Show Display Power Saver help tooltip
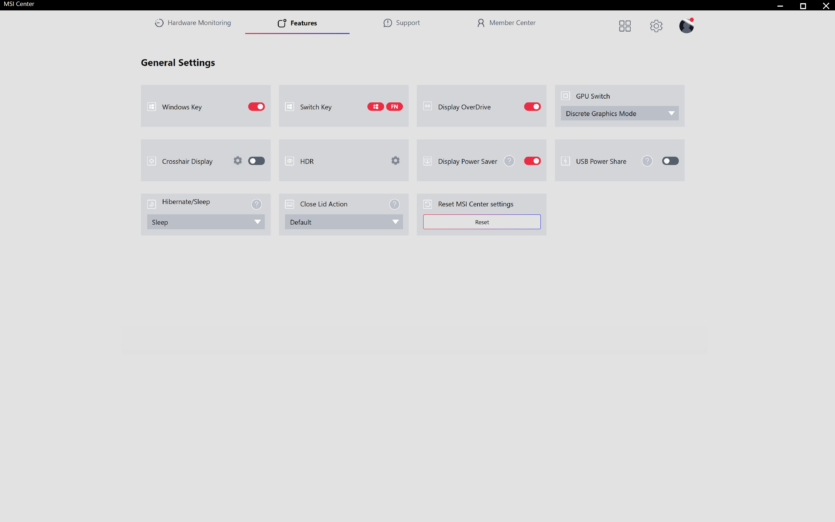 click(509, 161)
